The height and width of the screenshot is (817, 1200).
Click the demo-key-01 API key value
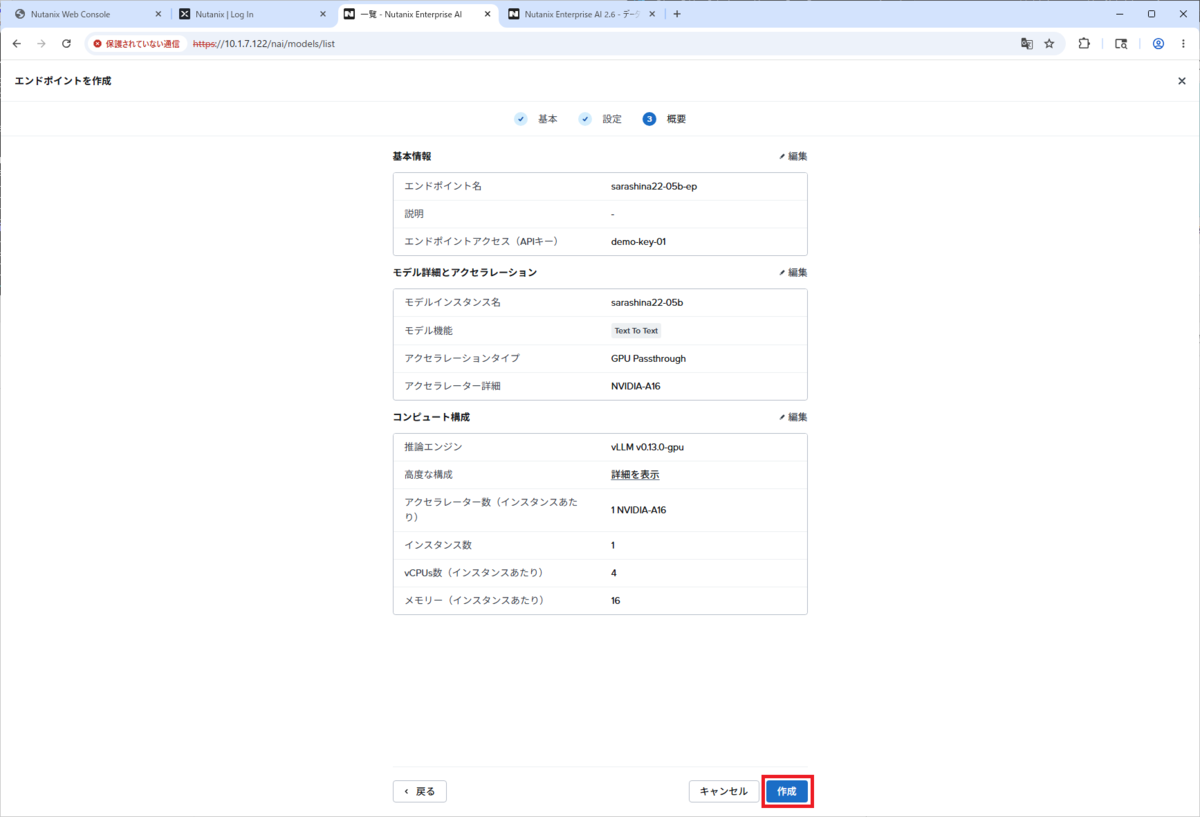click(x=638, y=241)
